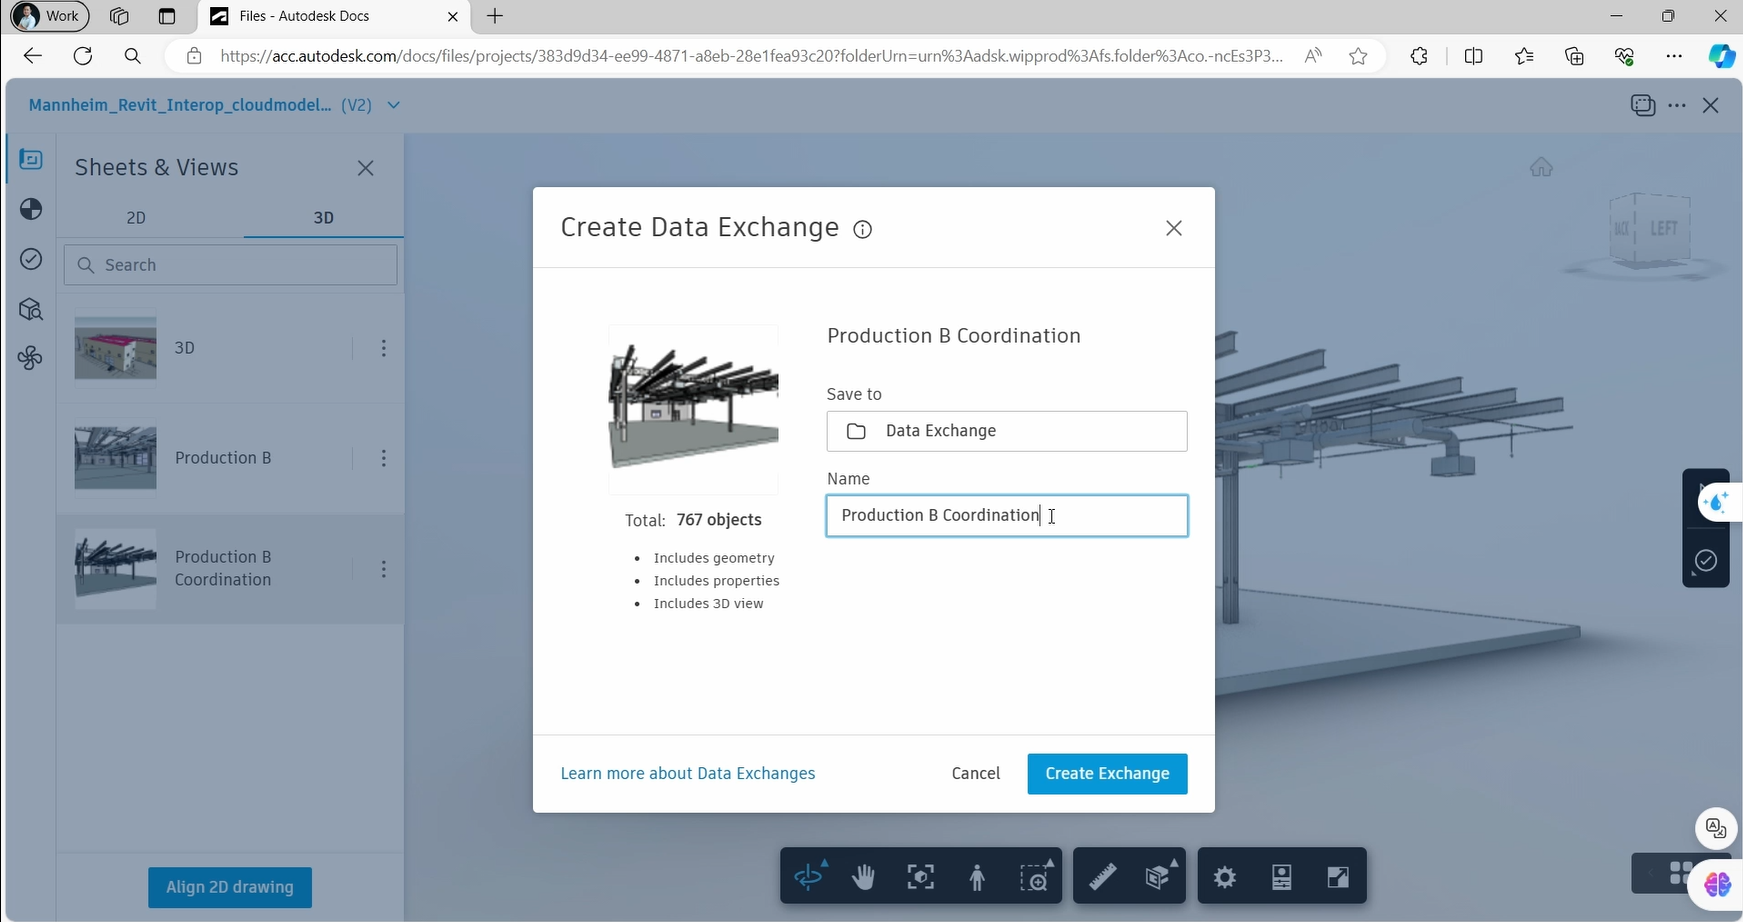Click the info icon beside Create Data Exchange

862,229
